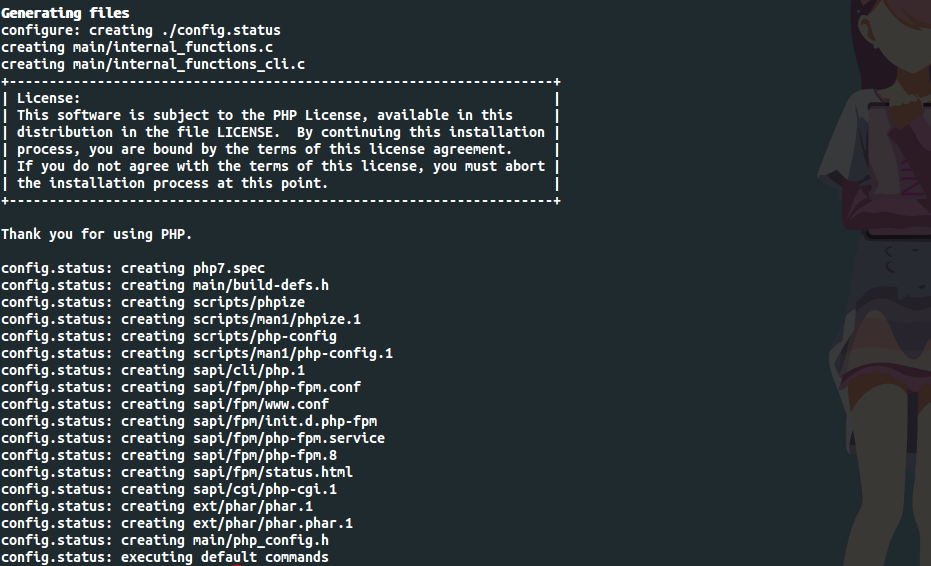Click 'sapi/fpm/php-fpm.conf' path
Viewport: 931px width, 566px height.
(277, 387)
